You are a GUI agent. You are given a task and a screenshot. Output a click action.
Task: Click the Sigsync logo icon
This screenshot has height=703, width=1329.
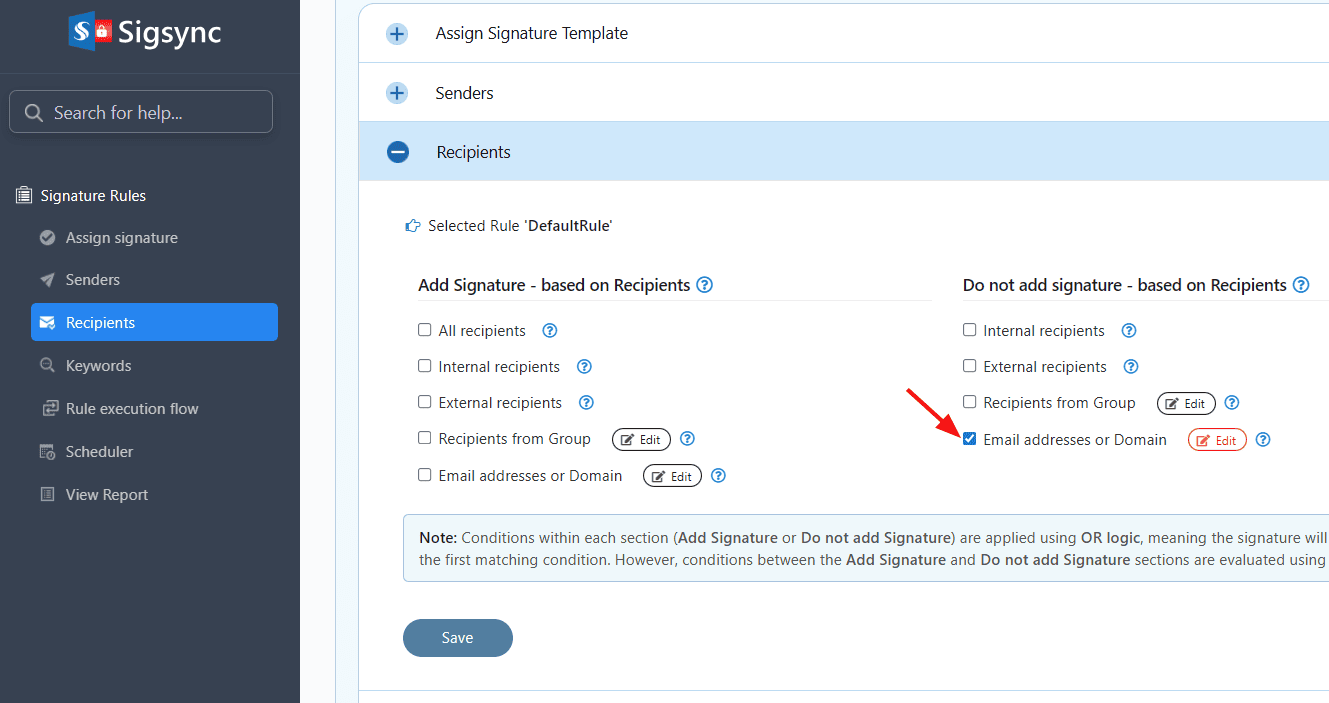click(89, 31)
